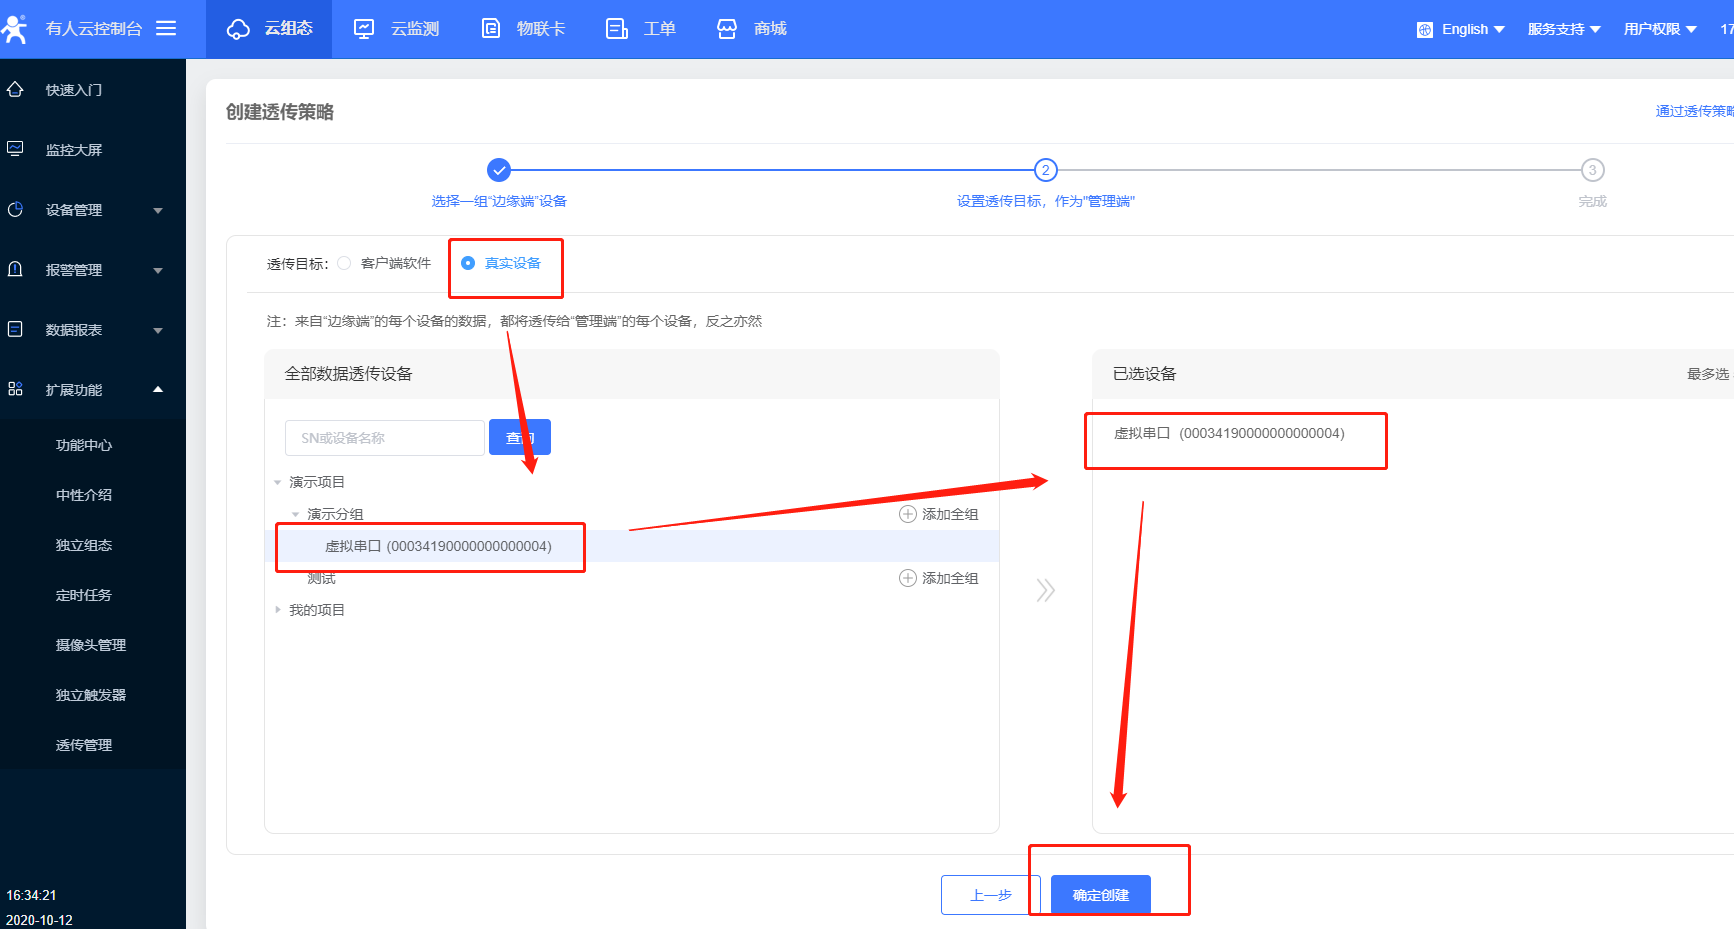Click the SN或设备名称 search input field
Image resolution: width=1734 pixels, height=929 pixels.
point(385,438)
